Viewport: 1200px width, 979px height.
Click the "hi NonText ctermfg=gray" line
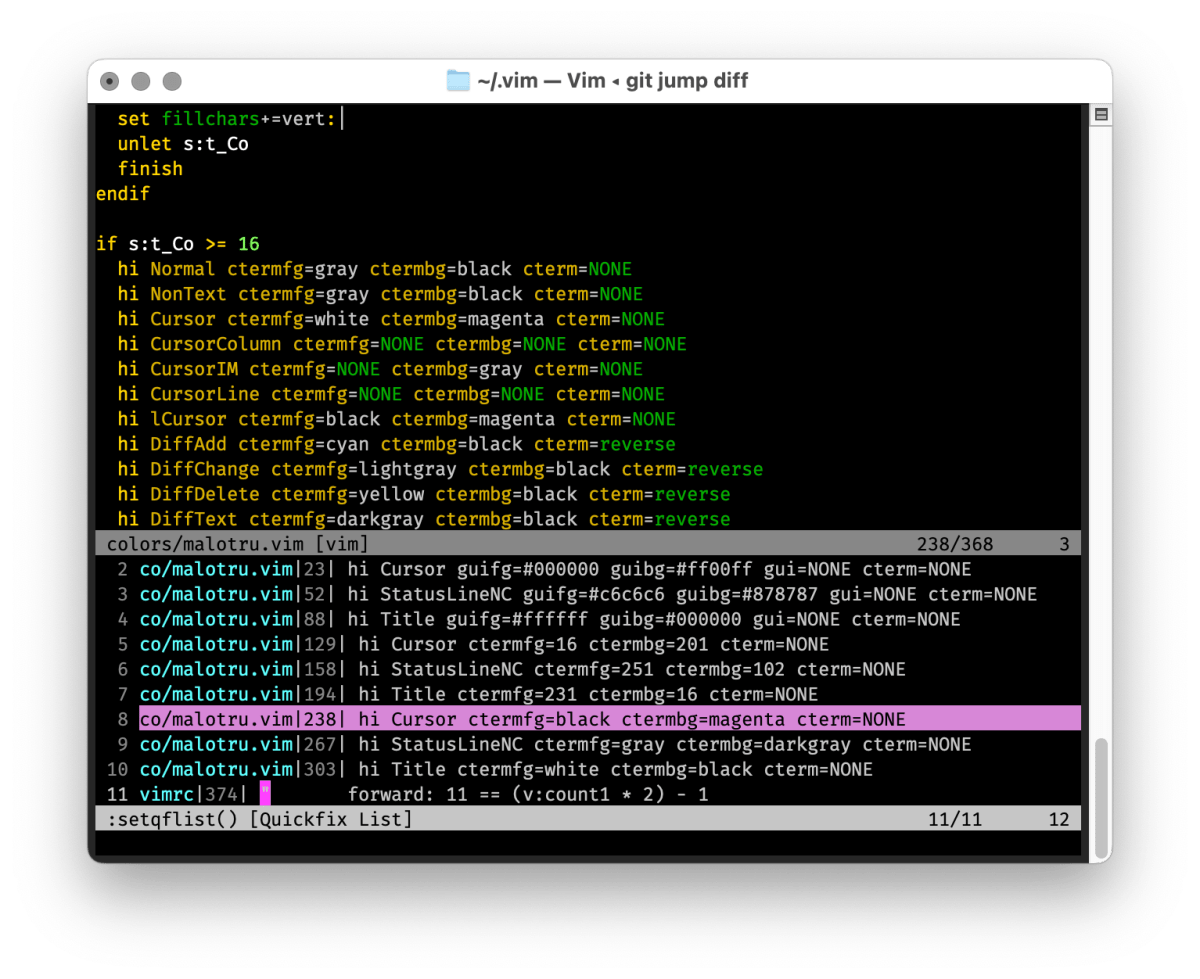point(380,294)
